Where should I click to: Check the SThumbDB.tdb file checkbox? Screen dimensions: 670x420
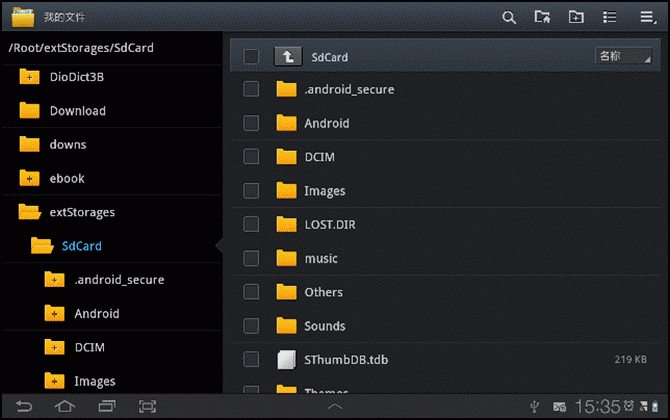click(x=251, y=360)
